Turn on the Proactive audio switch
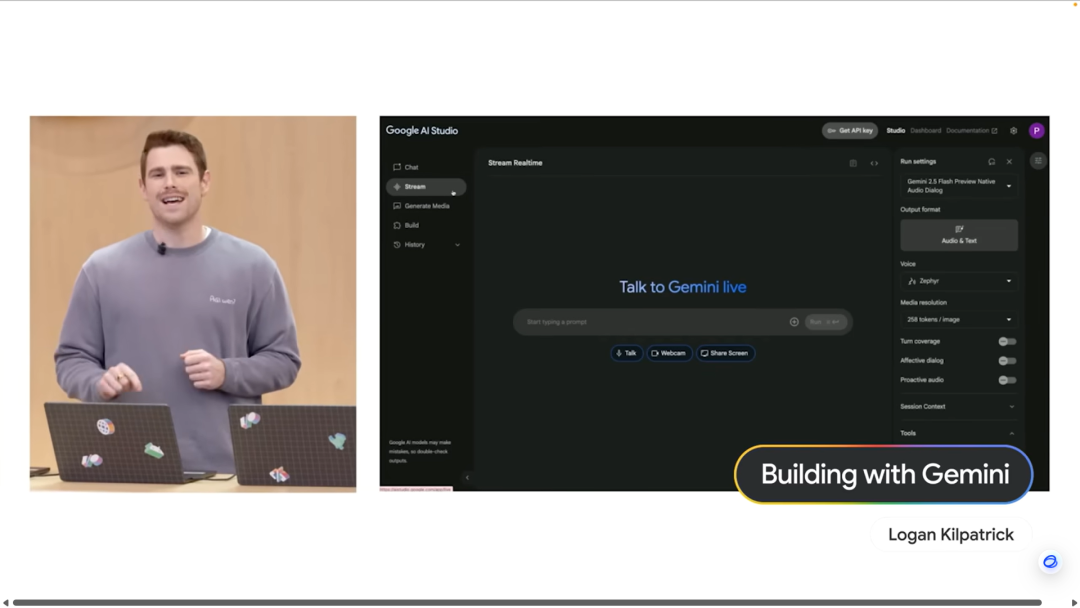Image resolution: width=1080 pixels, height=608 pixels. point(1007,380)
